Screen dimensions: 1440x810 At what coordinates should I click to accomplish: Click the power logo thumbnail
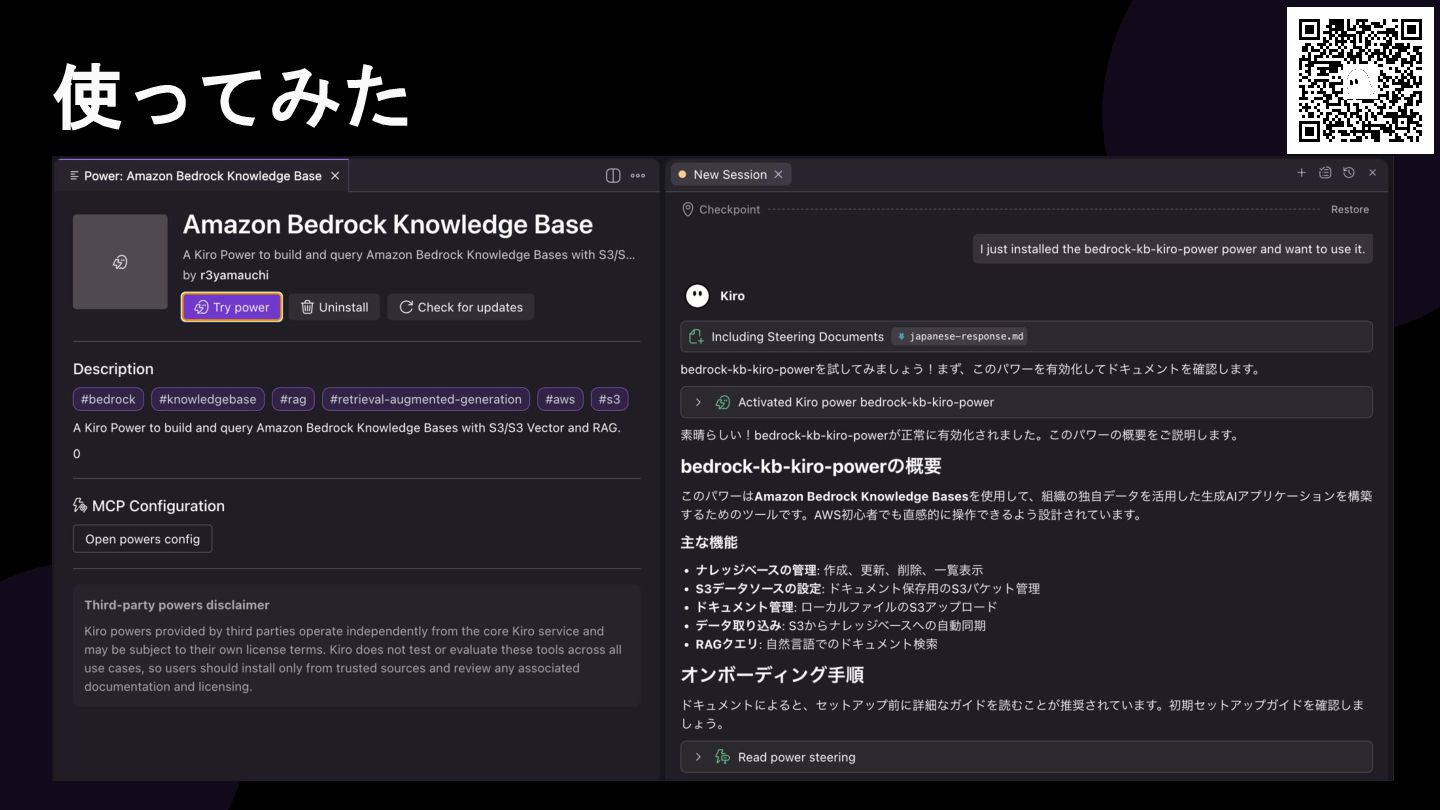pos(120,262)
